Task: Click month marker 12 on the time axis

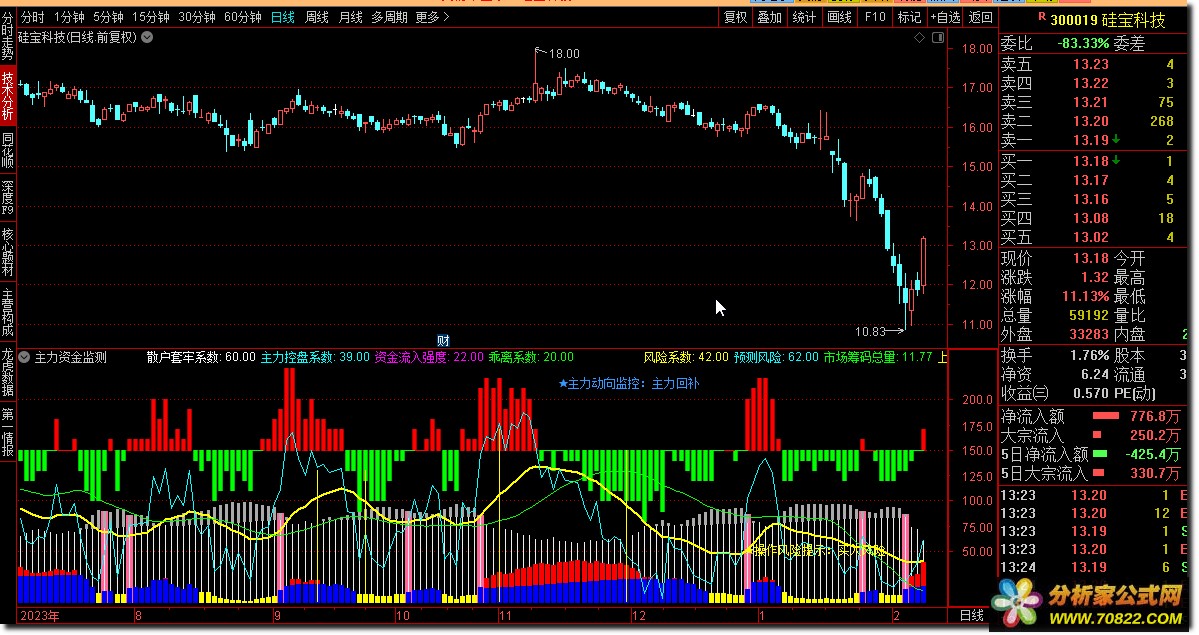Action: (638, 616)
